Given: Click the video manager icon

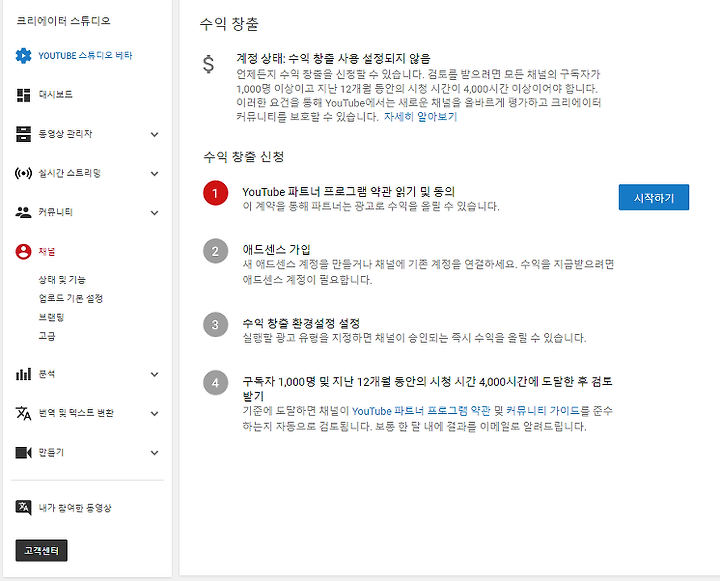Looking at the screenshot, I should click(x=23, y=134).
